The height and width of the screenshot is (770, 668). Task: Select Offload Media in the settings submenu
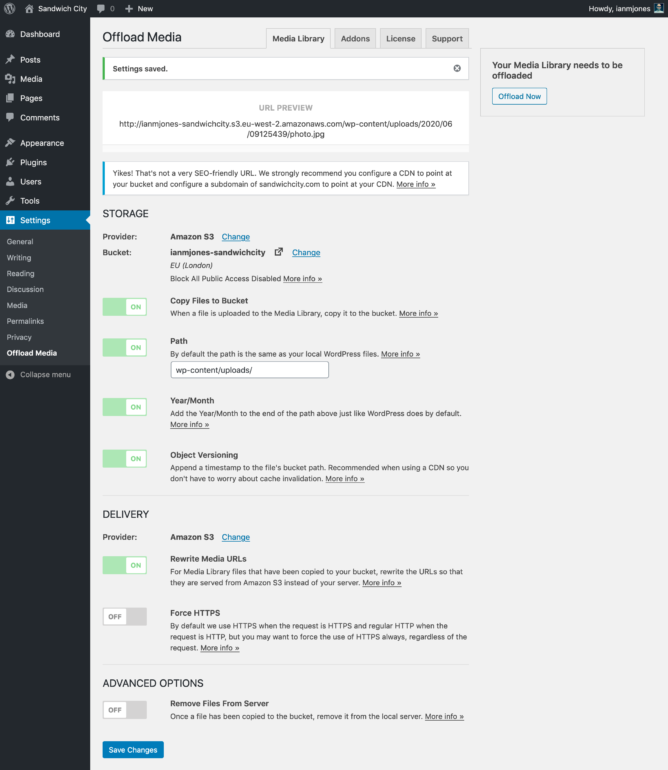click(x=32, y=353)
